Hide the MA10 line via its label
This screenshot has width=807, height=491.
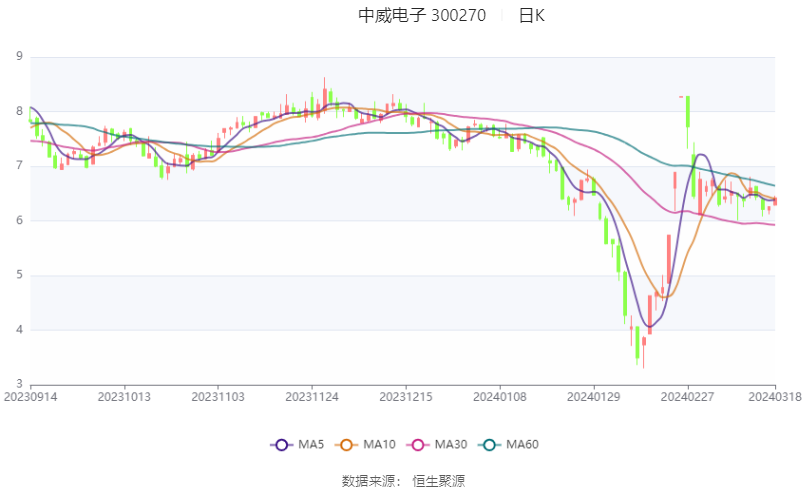tap(379, 445)
